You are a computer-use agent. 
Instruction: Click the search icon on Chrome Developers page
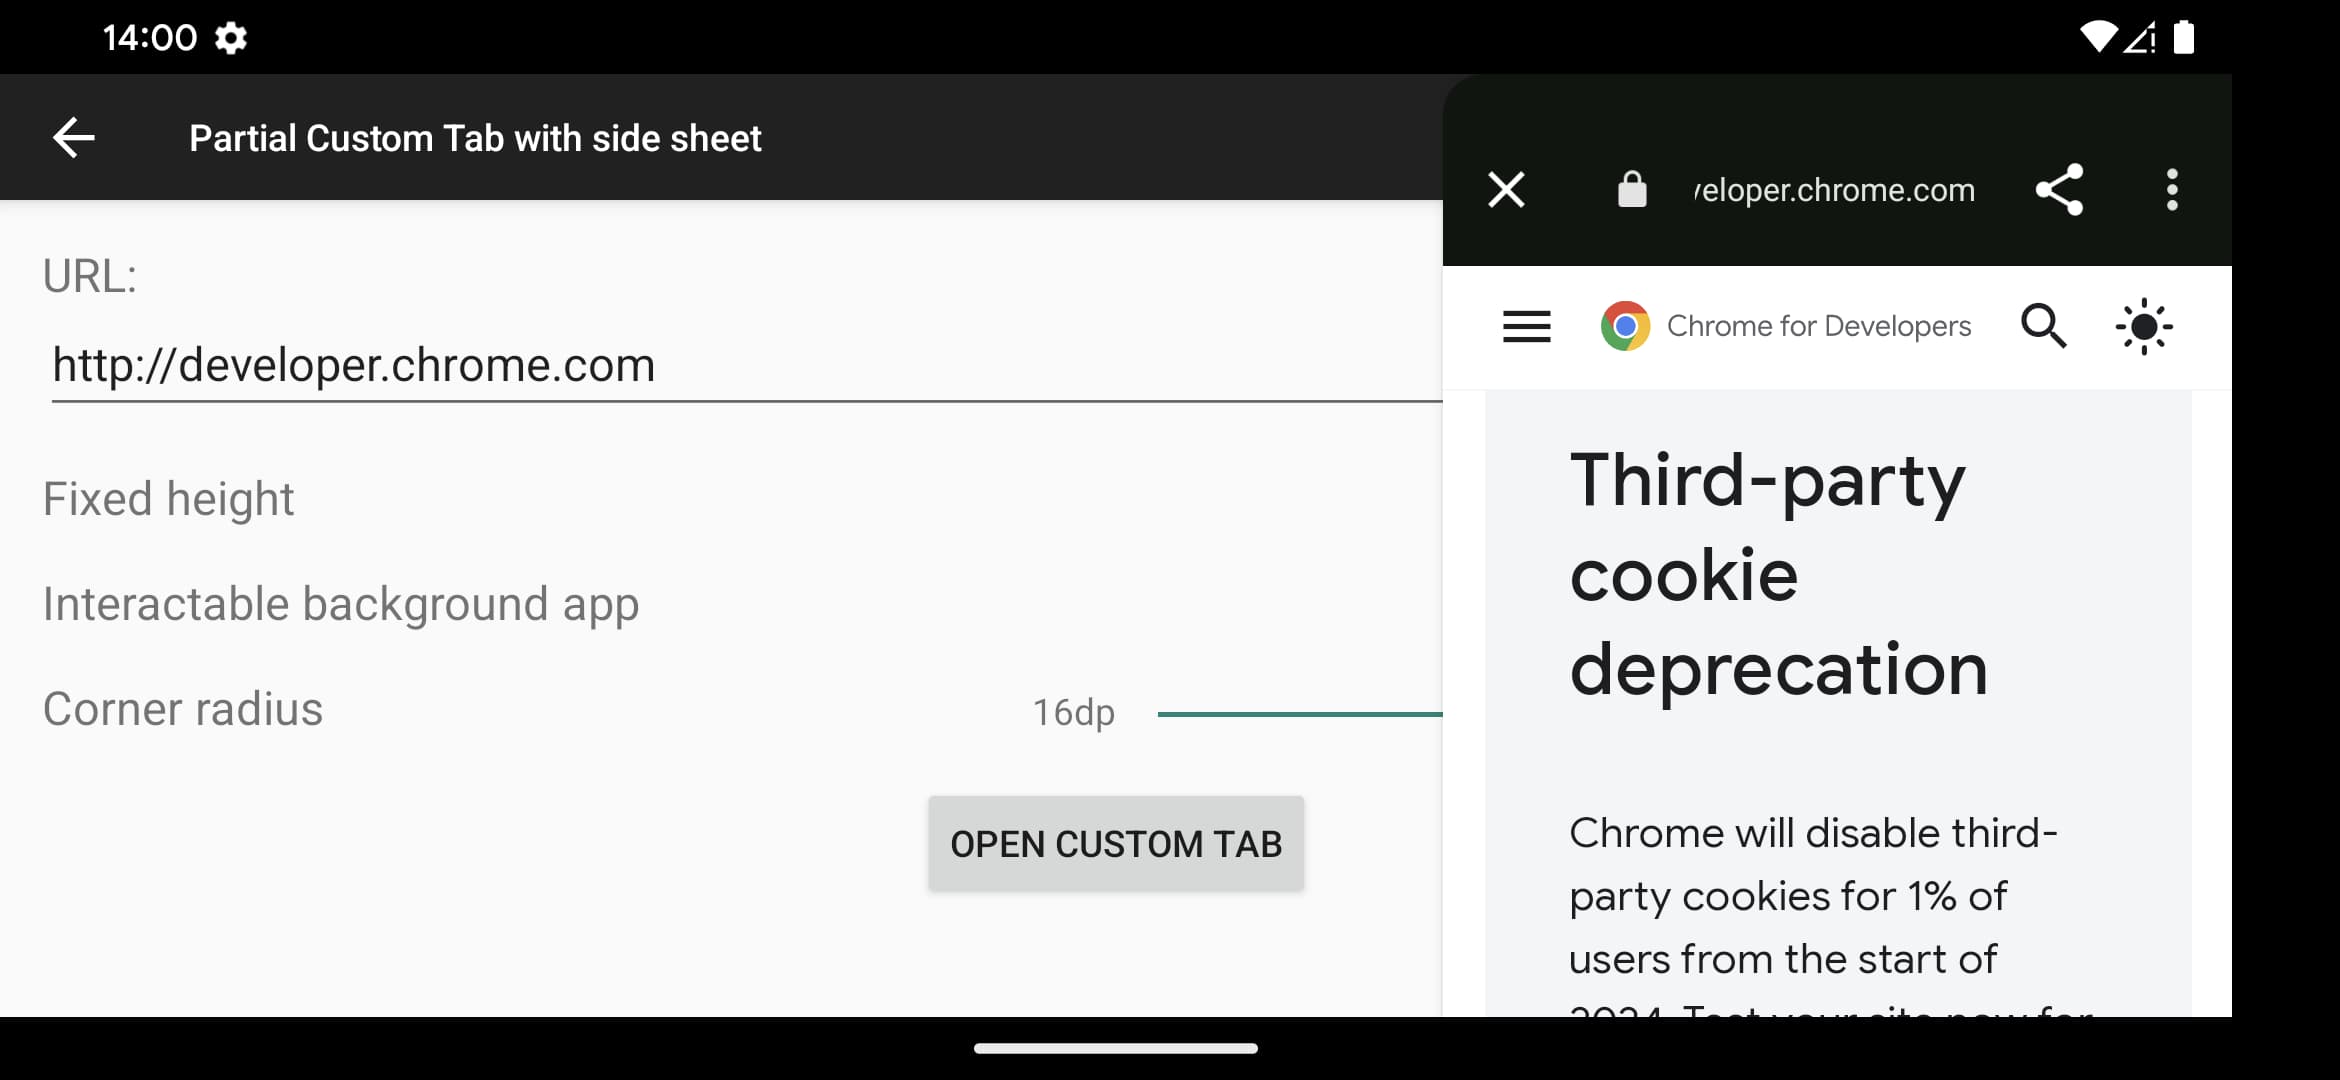(x=2045, y=325)
